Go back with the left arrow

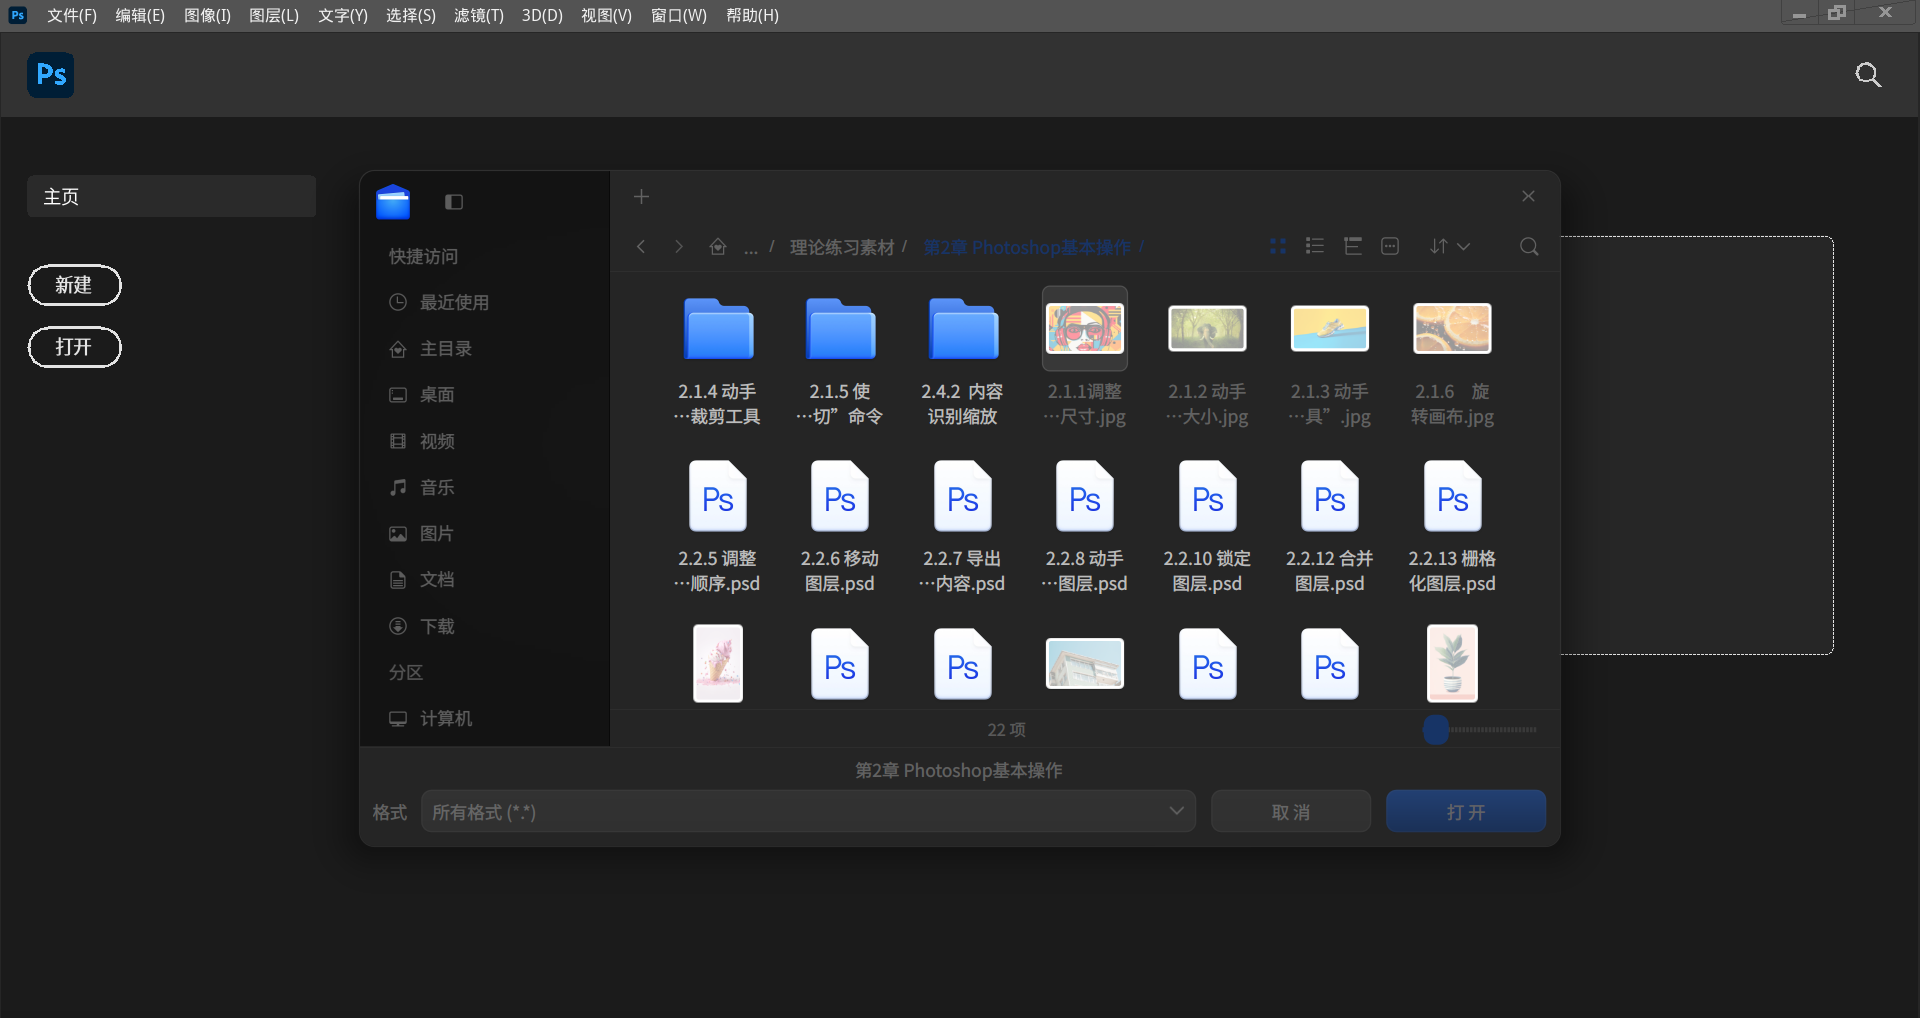coord(641,246)
